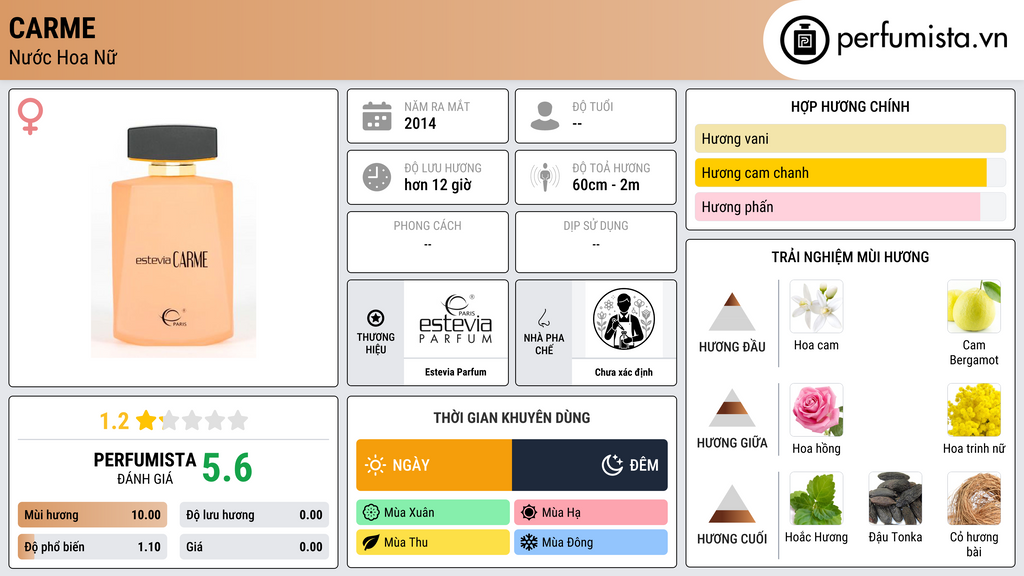Screen dimensions: 1024x576
Task: Open the Cỏ hương bài note image
Action: tap(974, 499)
